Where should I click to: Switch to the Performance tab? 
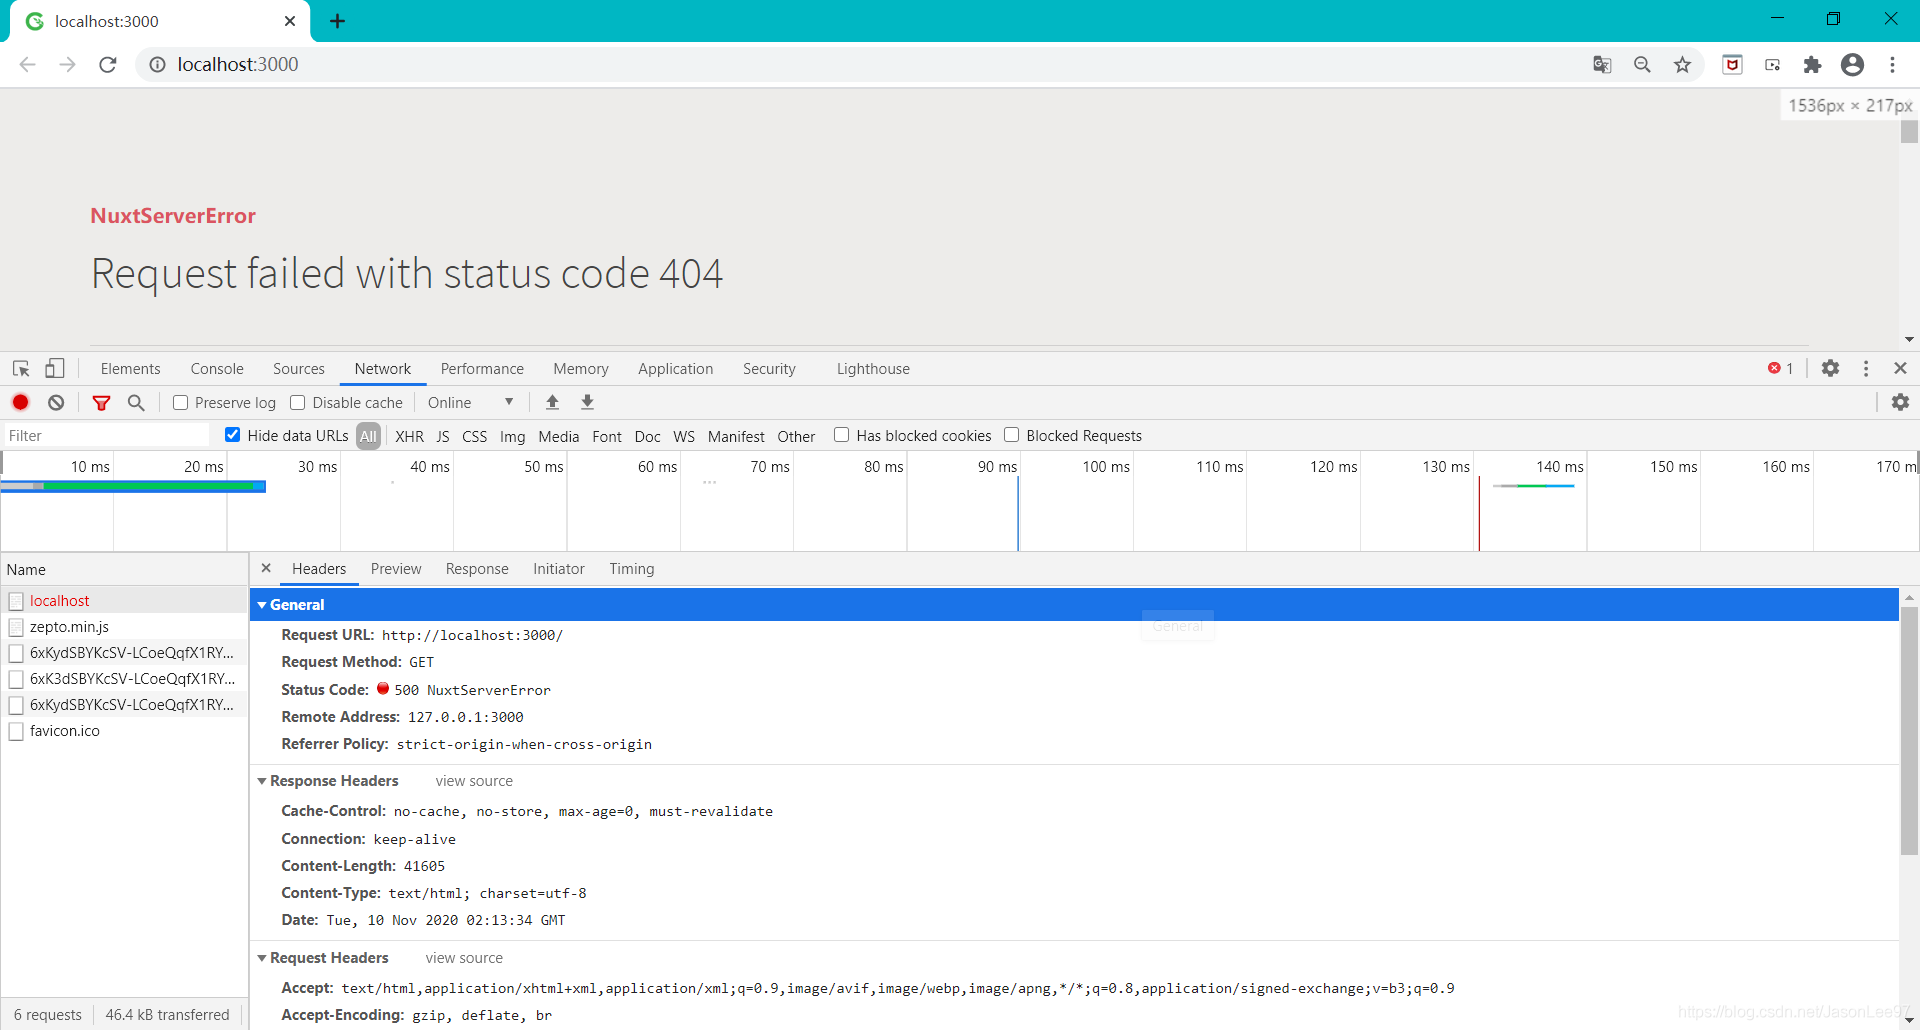[x=482, y=369]
